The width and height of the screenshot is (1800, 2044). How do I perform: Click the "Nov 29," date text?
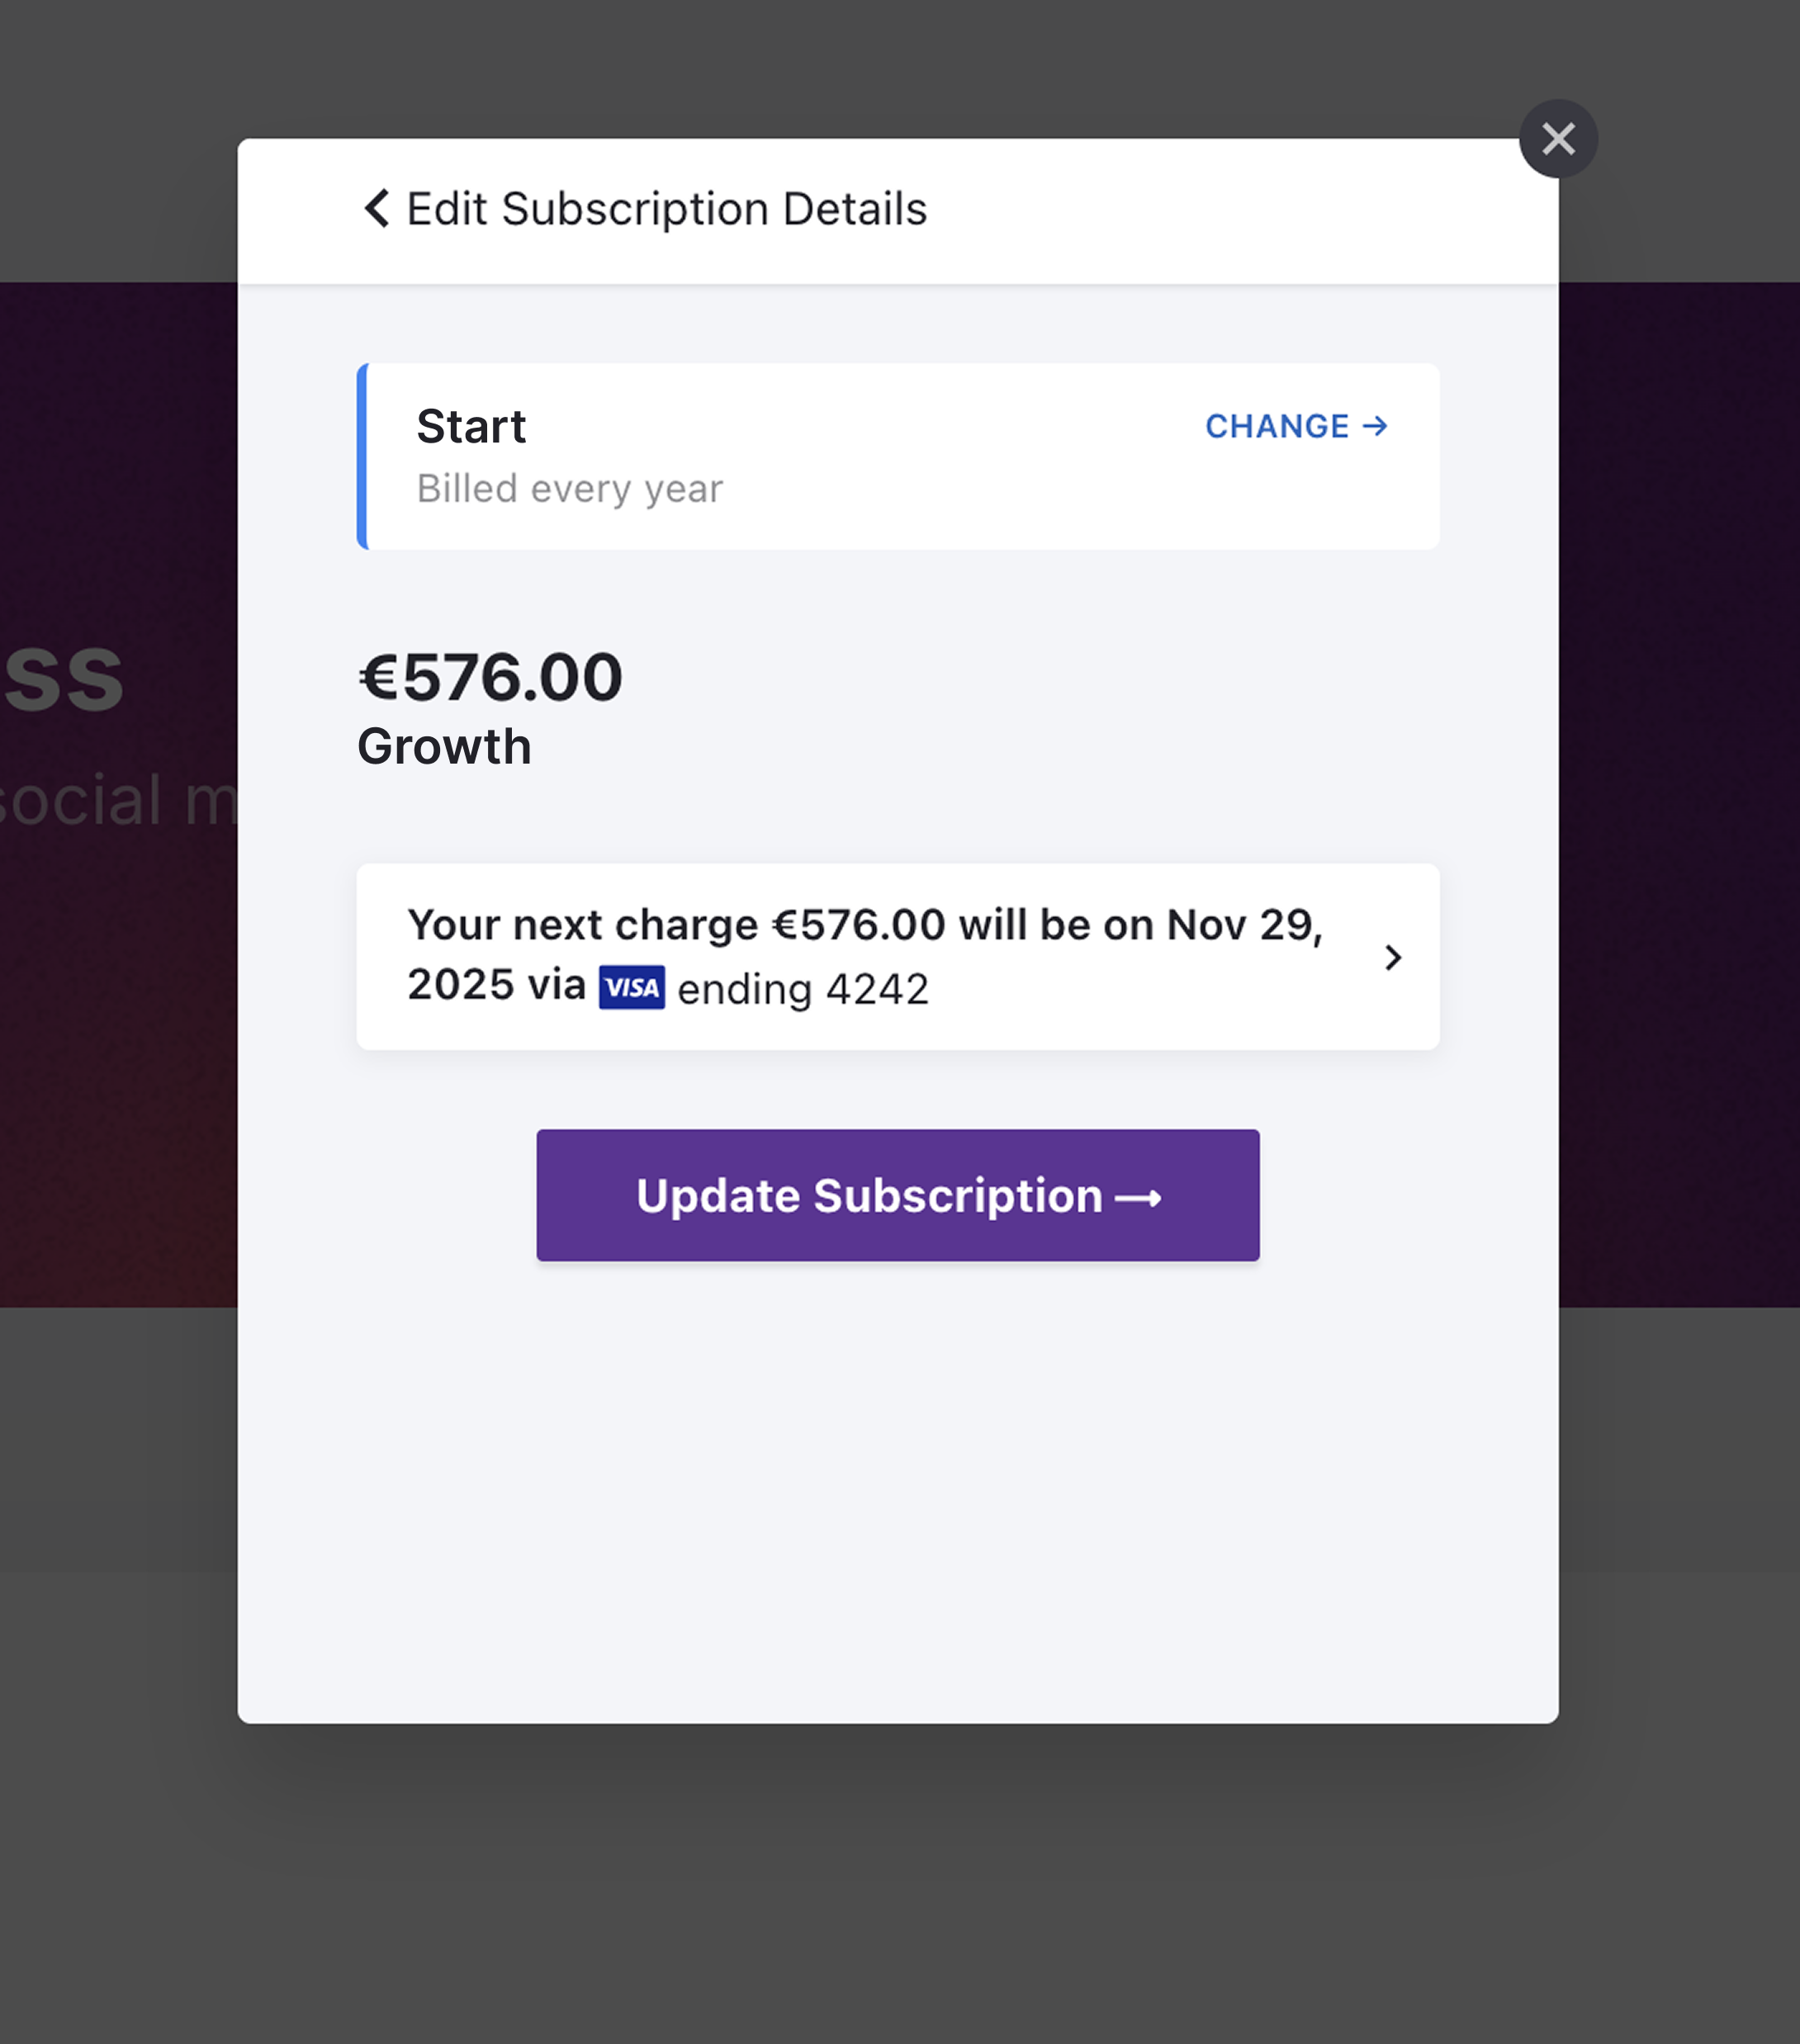coord(1245,926)
